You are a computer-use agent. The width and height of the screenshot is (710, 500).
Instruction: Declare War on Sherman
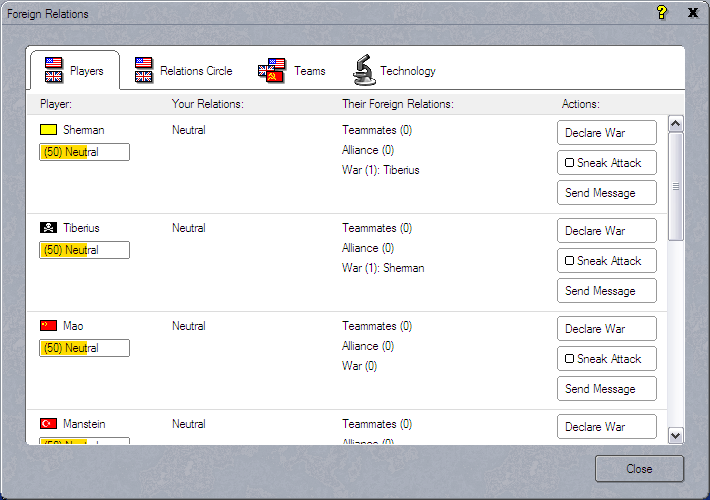point(606,133)
